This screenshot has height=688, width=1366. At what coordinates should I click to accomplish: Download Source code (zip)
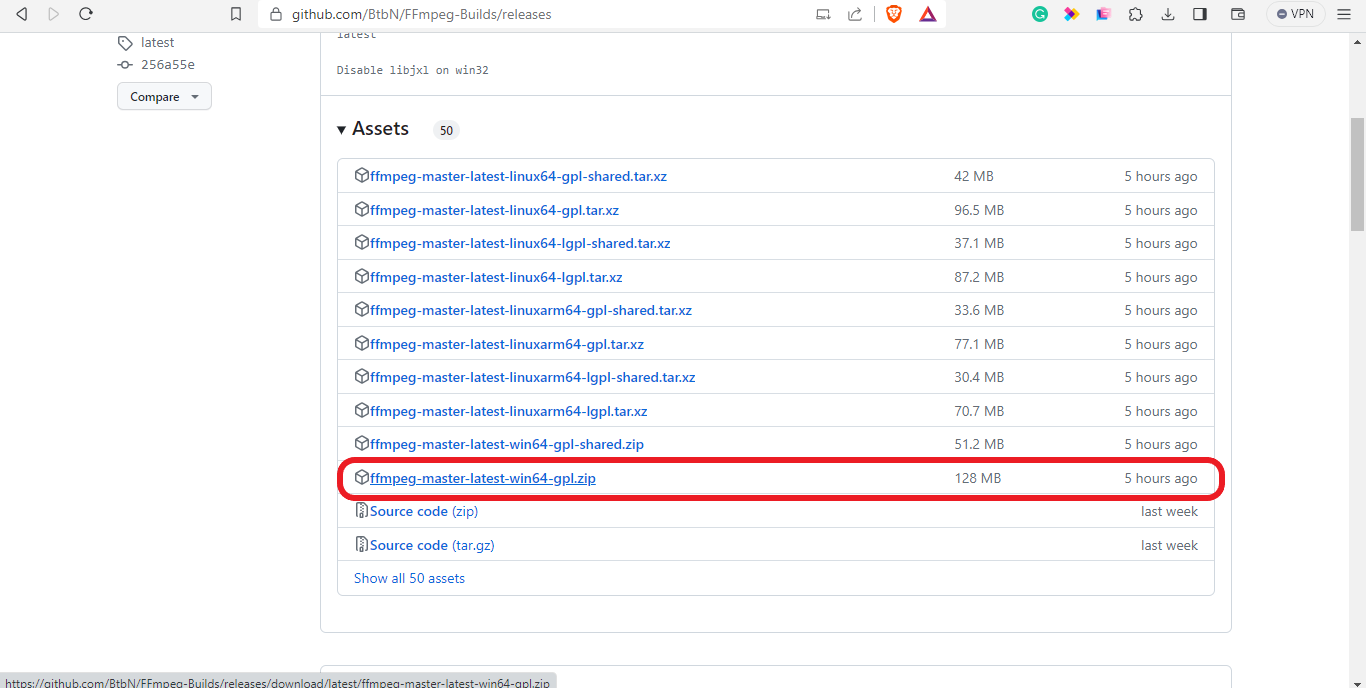[x=424, y=511]
